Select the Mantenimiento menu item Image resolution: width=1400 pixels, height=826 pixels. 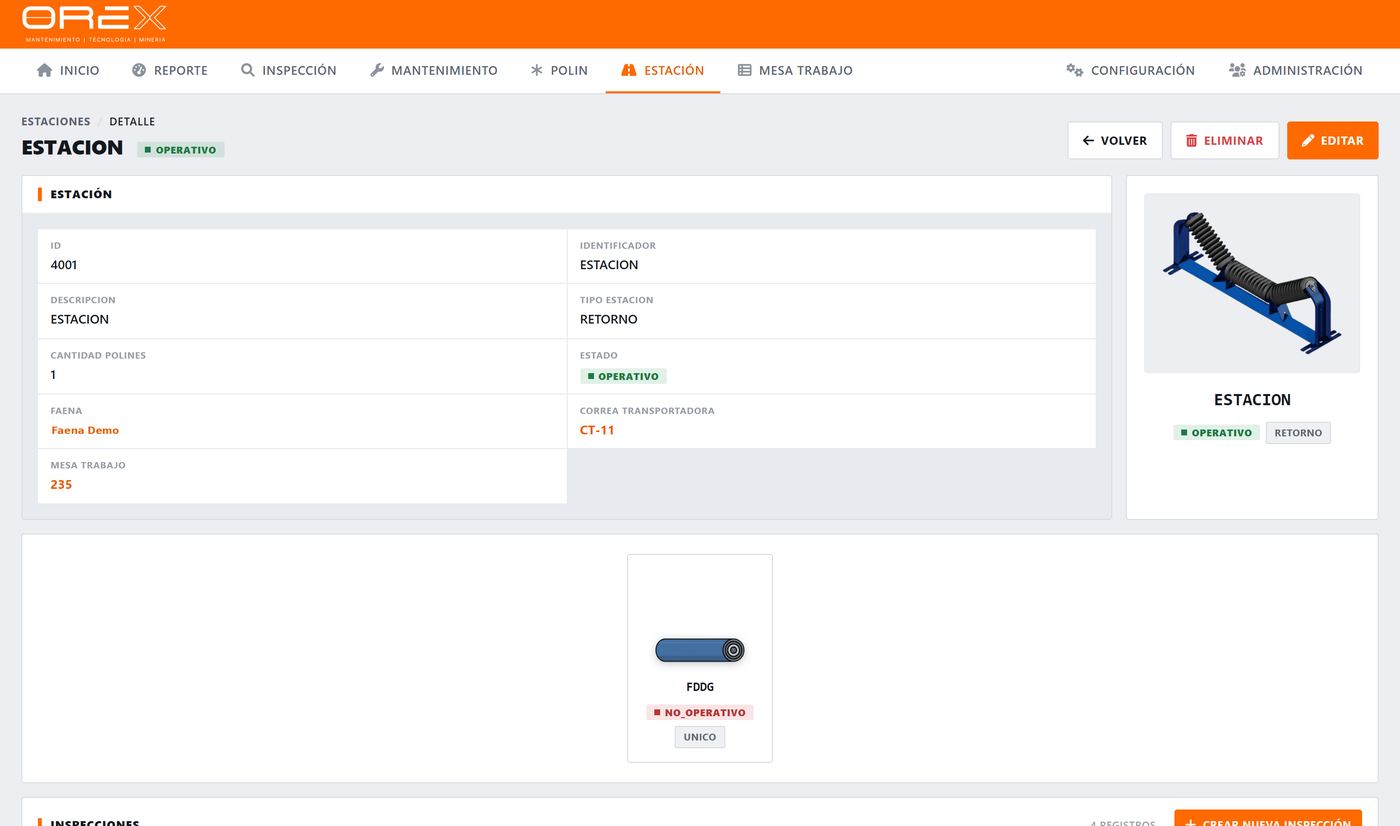[x=434, y=70]
